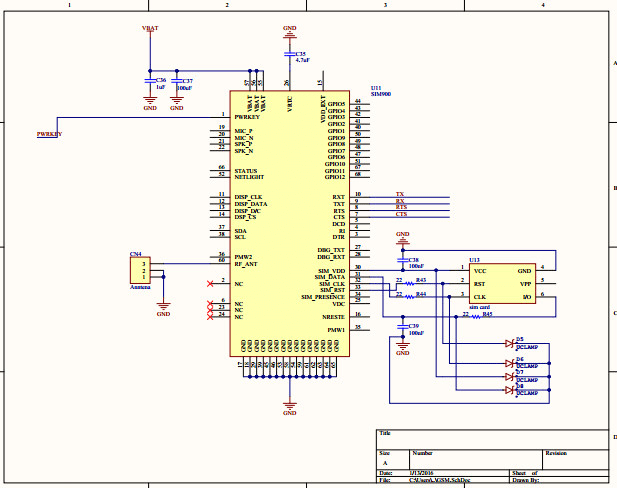This screenshot has width=617, height=488.
Task: Select the R45 22 ohm resistor
Action: pos(476,316)
